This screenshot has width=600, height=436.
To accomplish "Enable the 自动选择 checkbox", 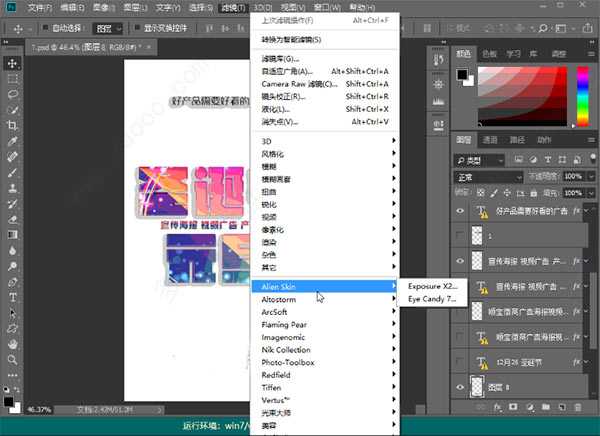I will click(x=46, y=29).
